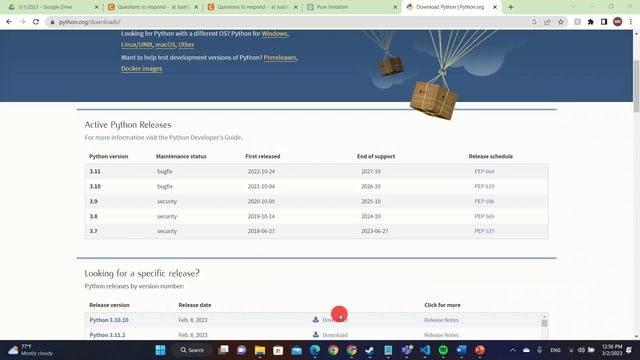Open the Windows download link
640x360 pixels.
[x=274, y=33]
